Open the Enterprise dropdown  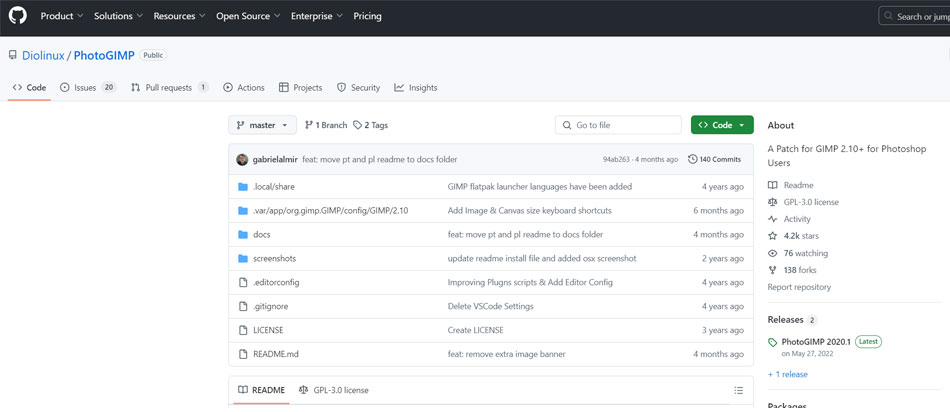[x=317, y=16]
